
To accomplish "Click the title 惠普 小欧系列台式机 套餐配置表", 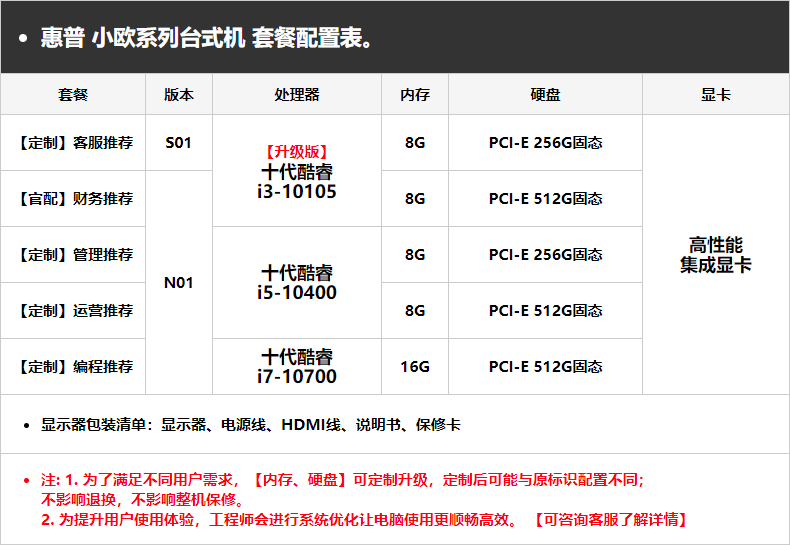I will pos(207,38).
